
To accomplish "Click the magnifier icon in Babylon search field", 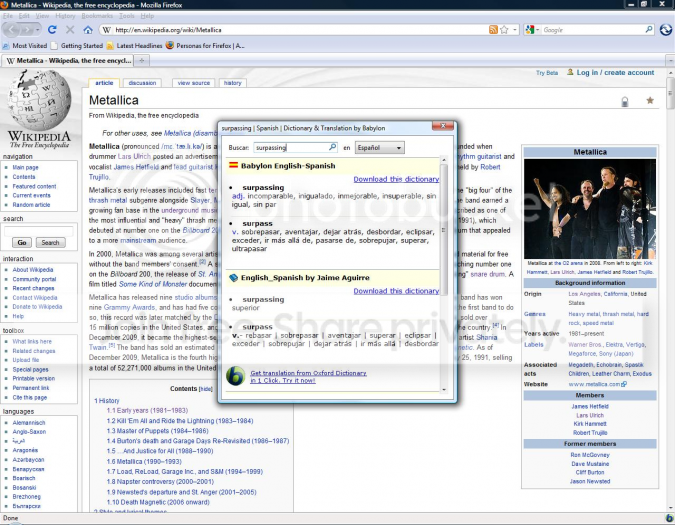I will [x=332, y=147].
